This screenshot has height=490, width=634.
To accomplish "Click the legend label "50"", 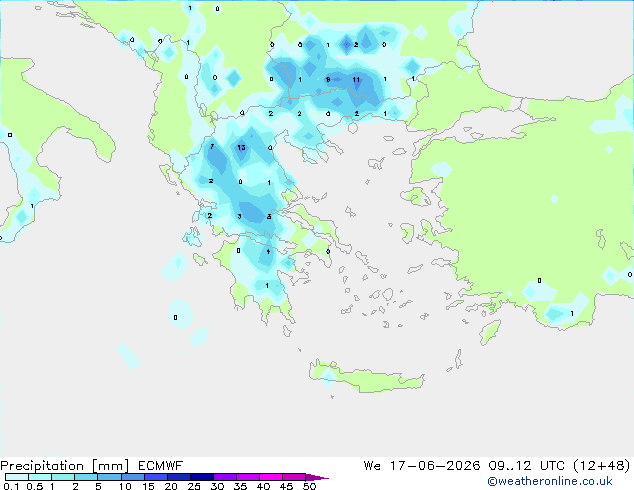I will (309, 486).
